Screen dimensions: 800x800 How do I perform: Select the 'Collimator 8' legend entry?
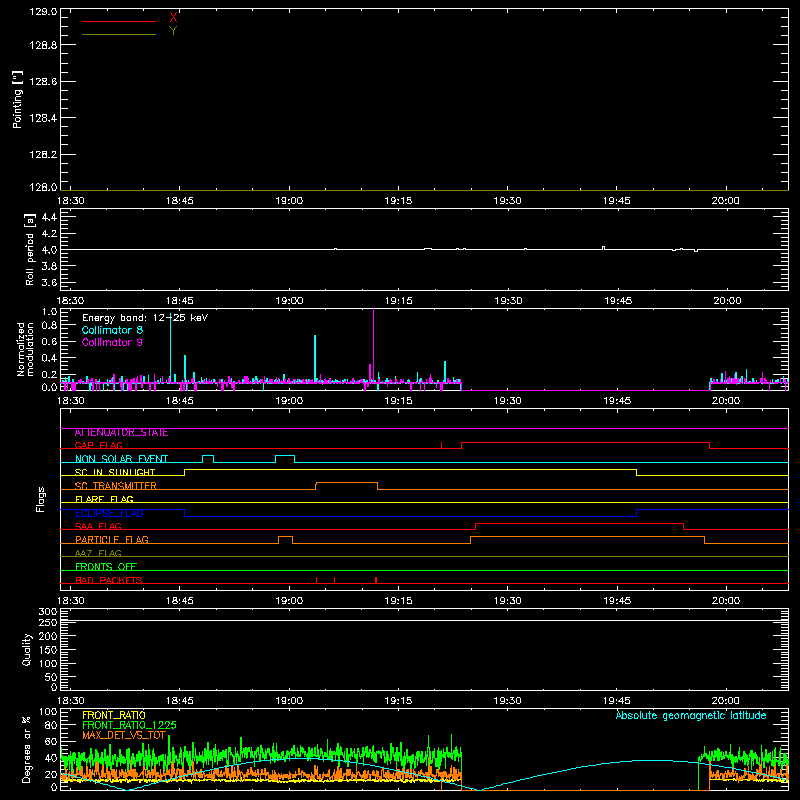(112, 330)
